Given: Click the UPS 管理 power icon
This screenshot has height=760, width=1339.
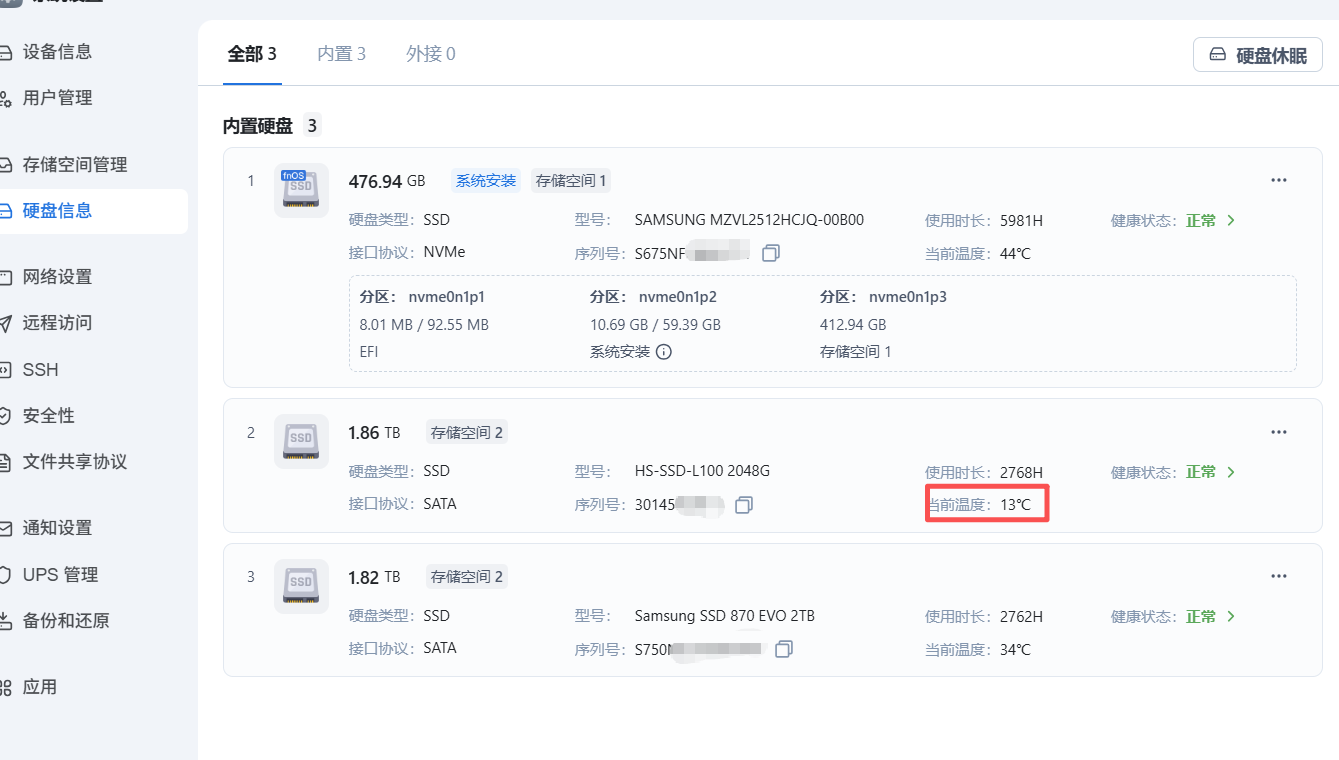Looking at the screenshot, I should (x=5, y=575).
